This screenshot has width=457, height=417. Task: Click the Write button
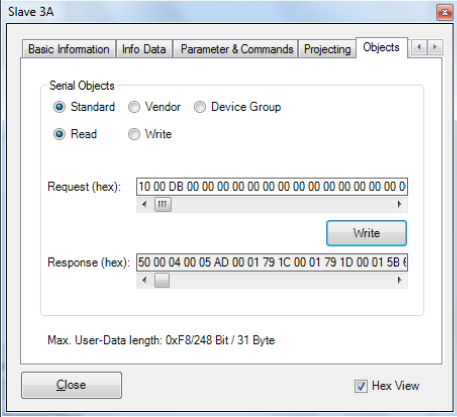click(x=366, y=233)
